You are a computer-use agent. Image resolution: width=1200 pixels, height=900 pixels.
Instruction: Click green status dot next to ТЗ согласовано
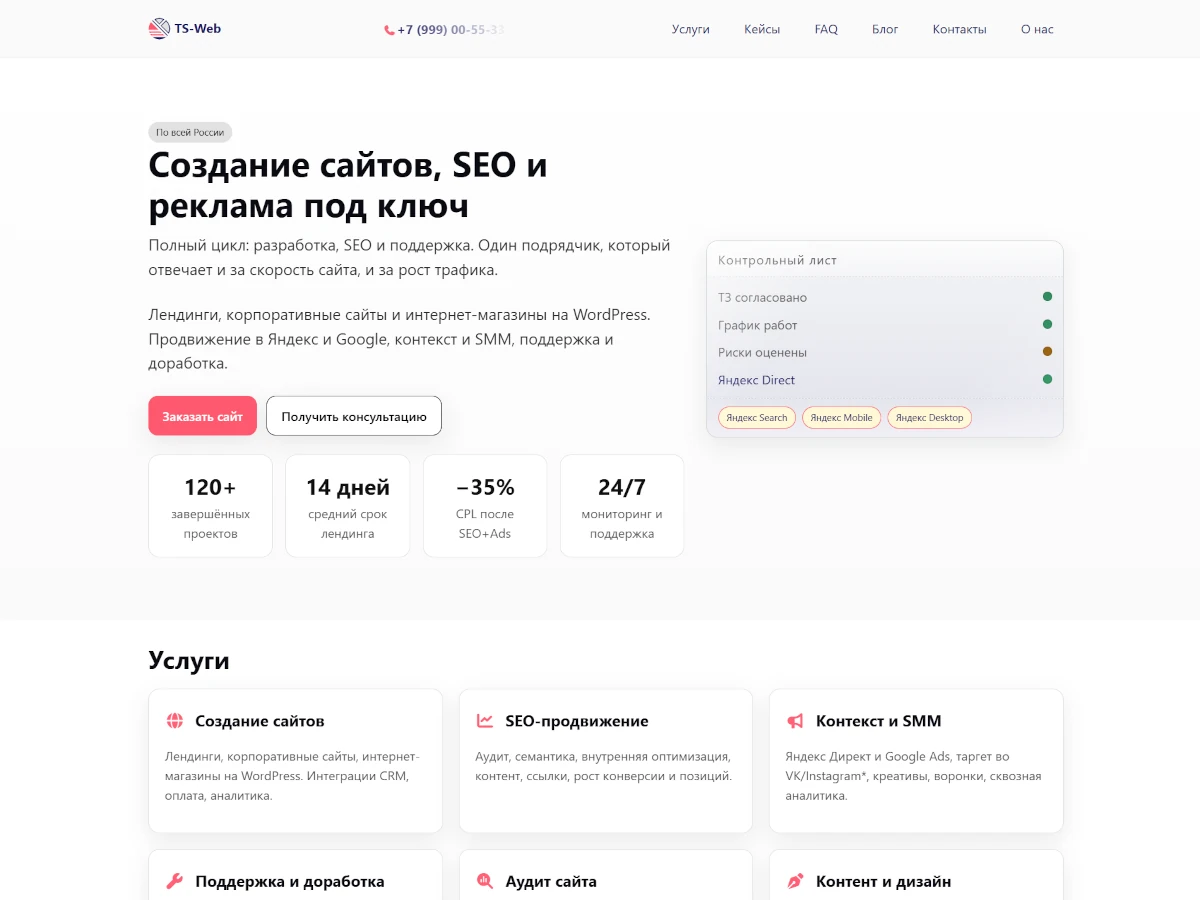(1047, 297)
